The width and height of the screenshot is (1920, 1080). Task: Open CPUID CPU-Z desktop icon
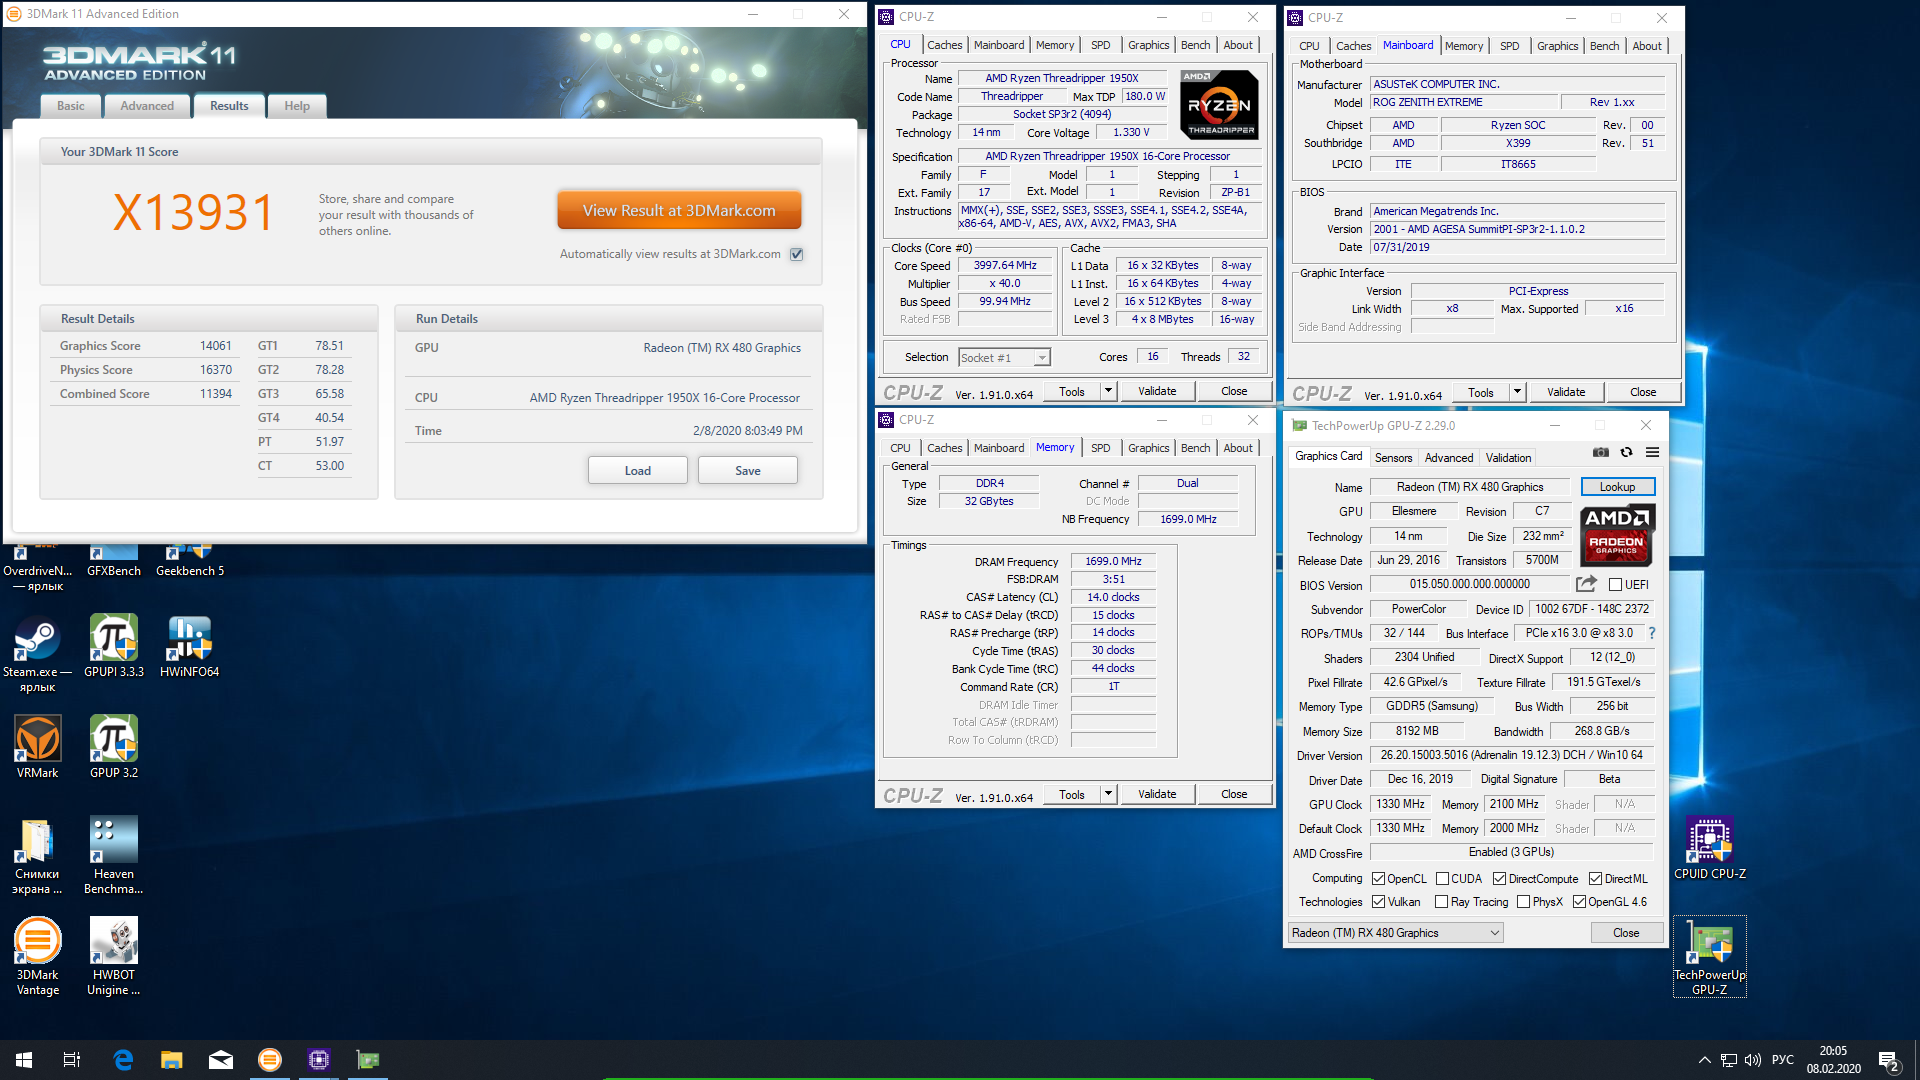(1710, 849)
